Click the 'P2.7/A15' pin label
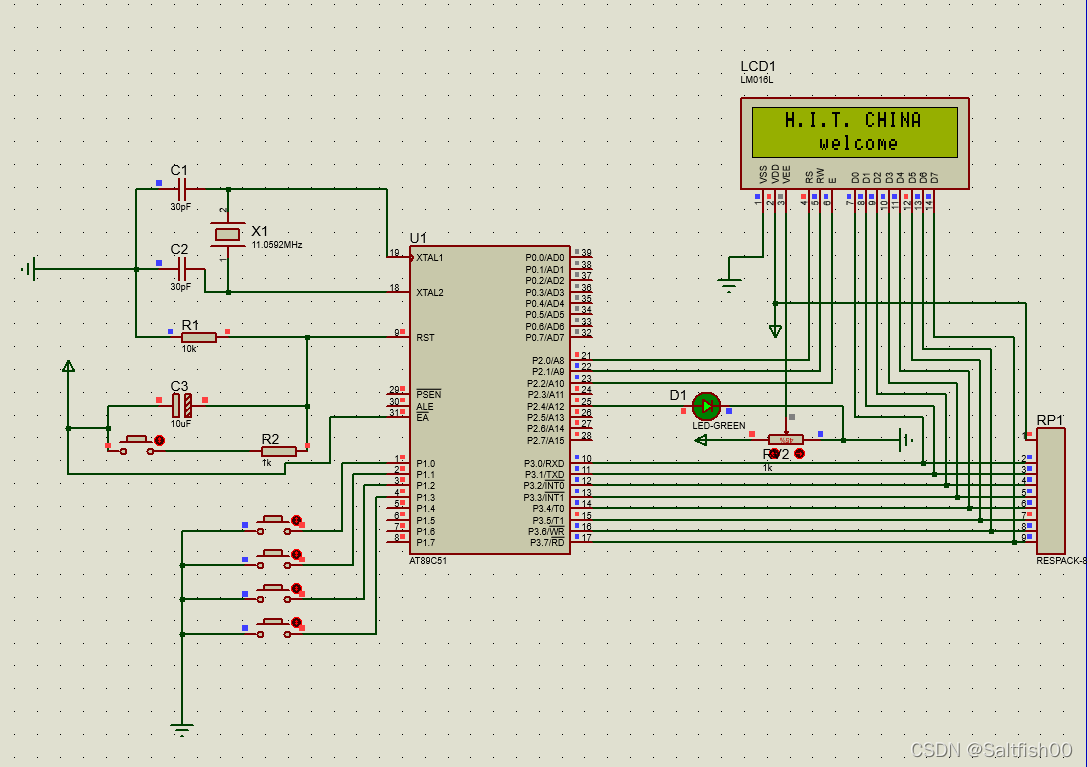1088x767 pixels. pyautogui.click(x=546, y=440)
